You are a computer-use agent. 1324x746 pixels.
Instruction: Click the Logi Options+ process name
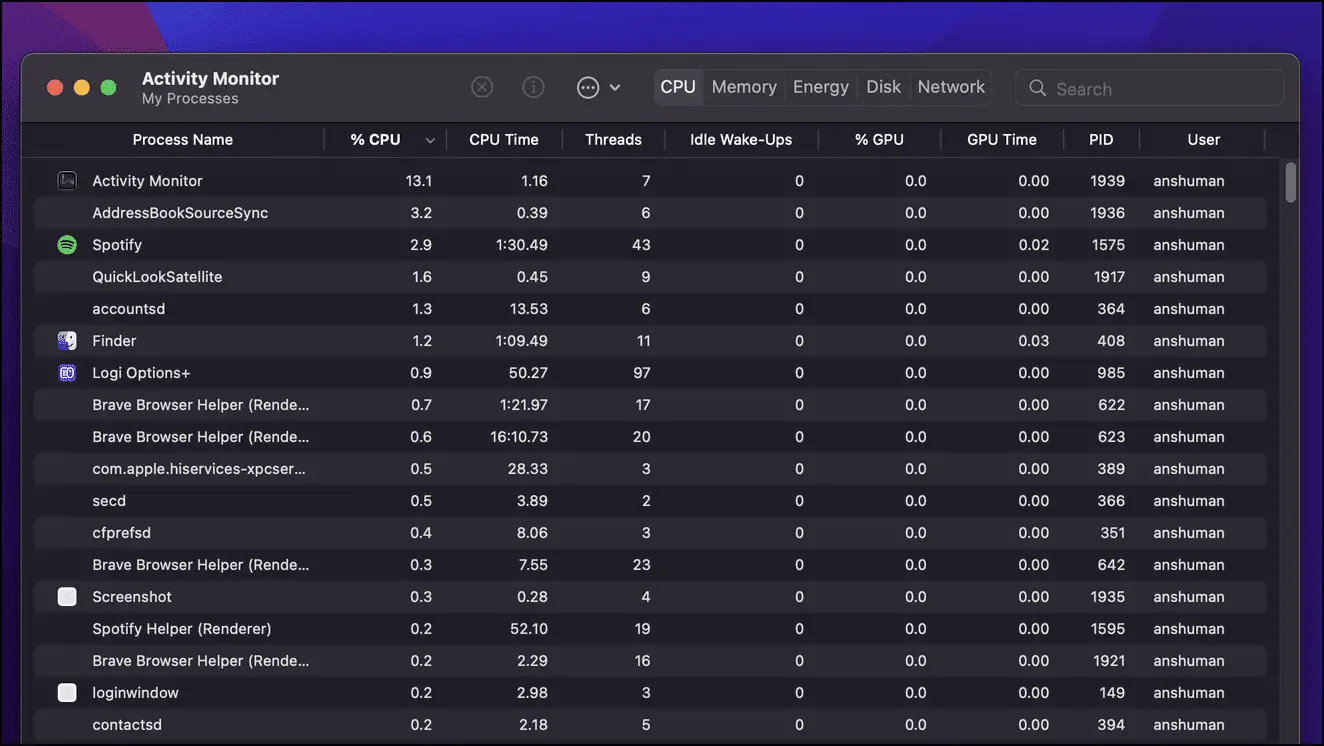click(x=141, y=373)
